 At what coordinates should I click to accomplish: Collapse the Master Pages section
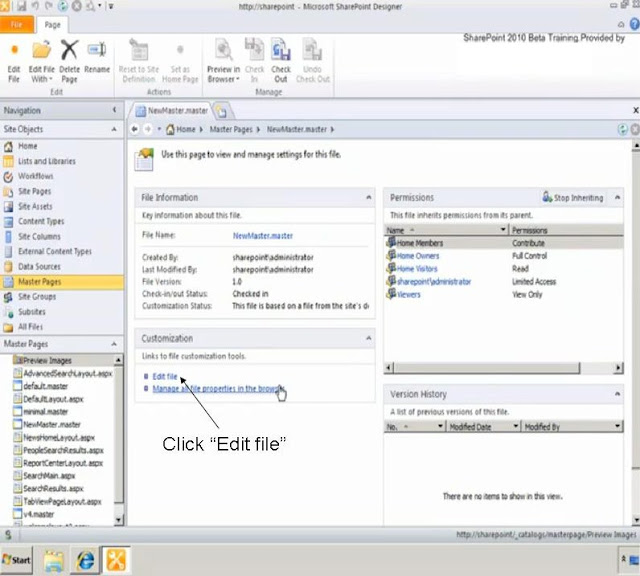(x=114, y=344)
